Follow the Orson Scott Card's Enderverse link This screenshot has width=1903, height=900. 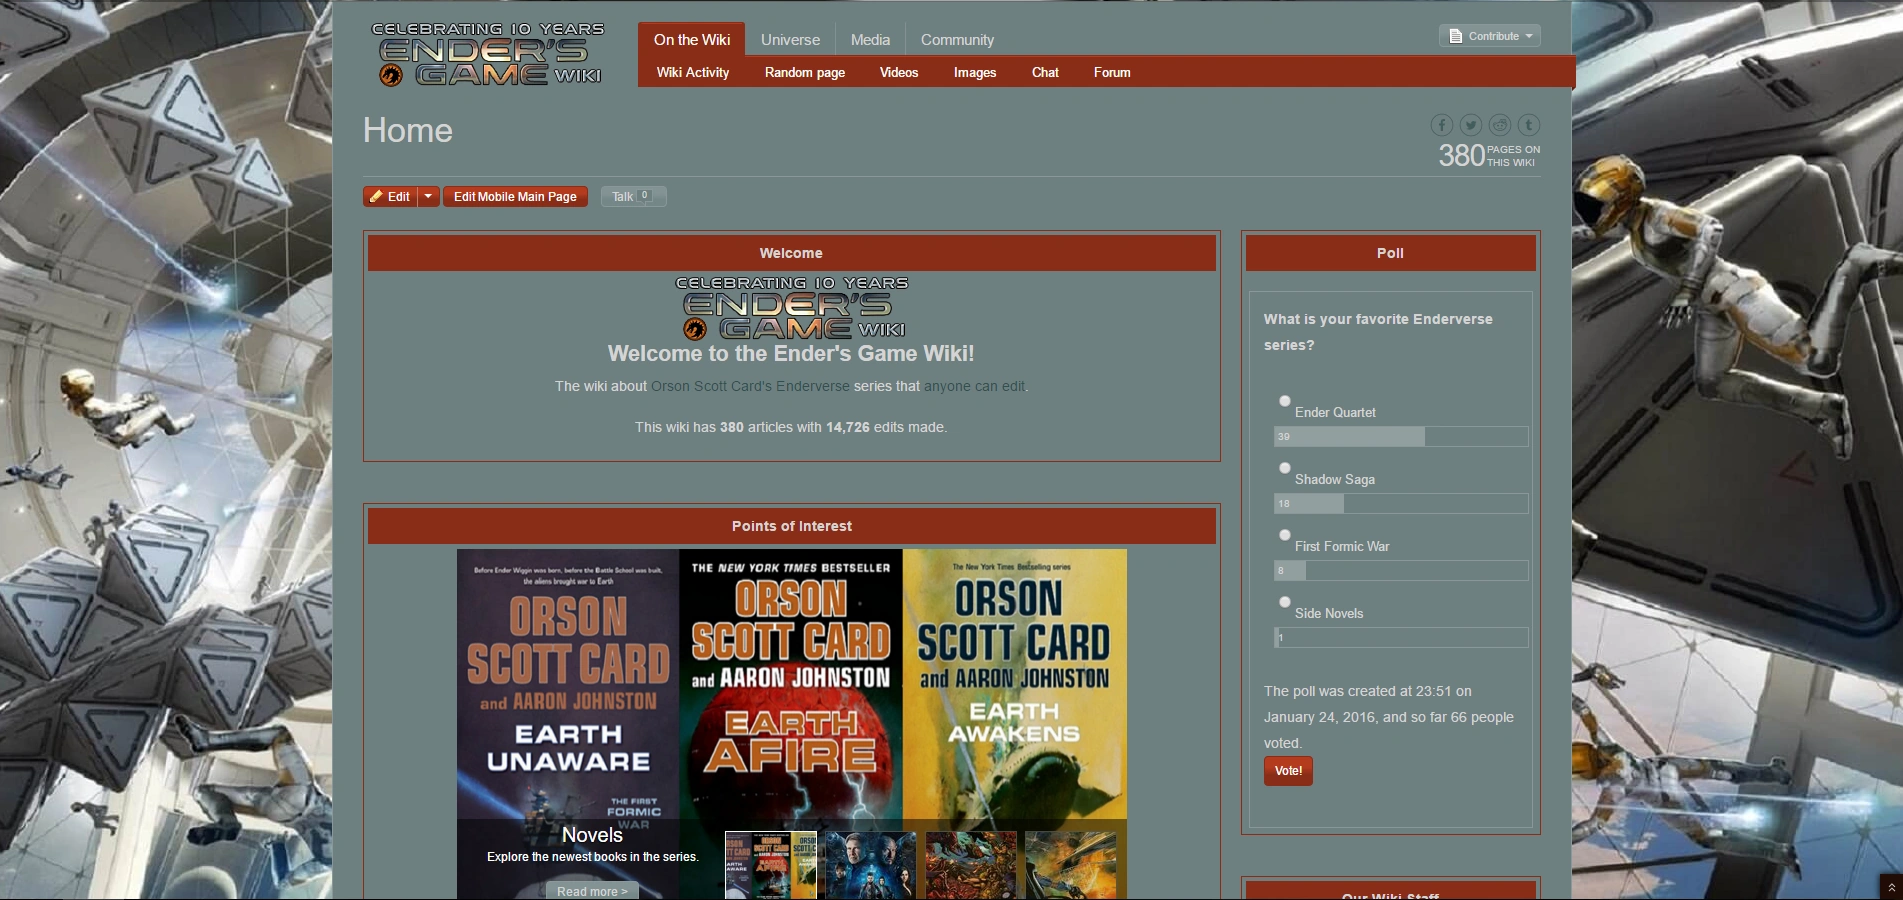750,387
